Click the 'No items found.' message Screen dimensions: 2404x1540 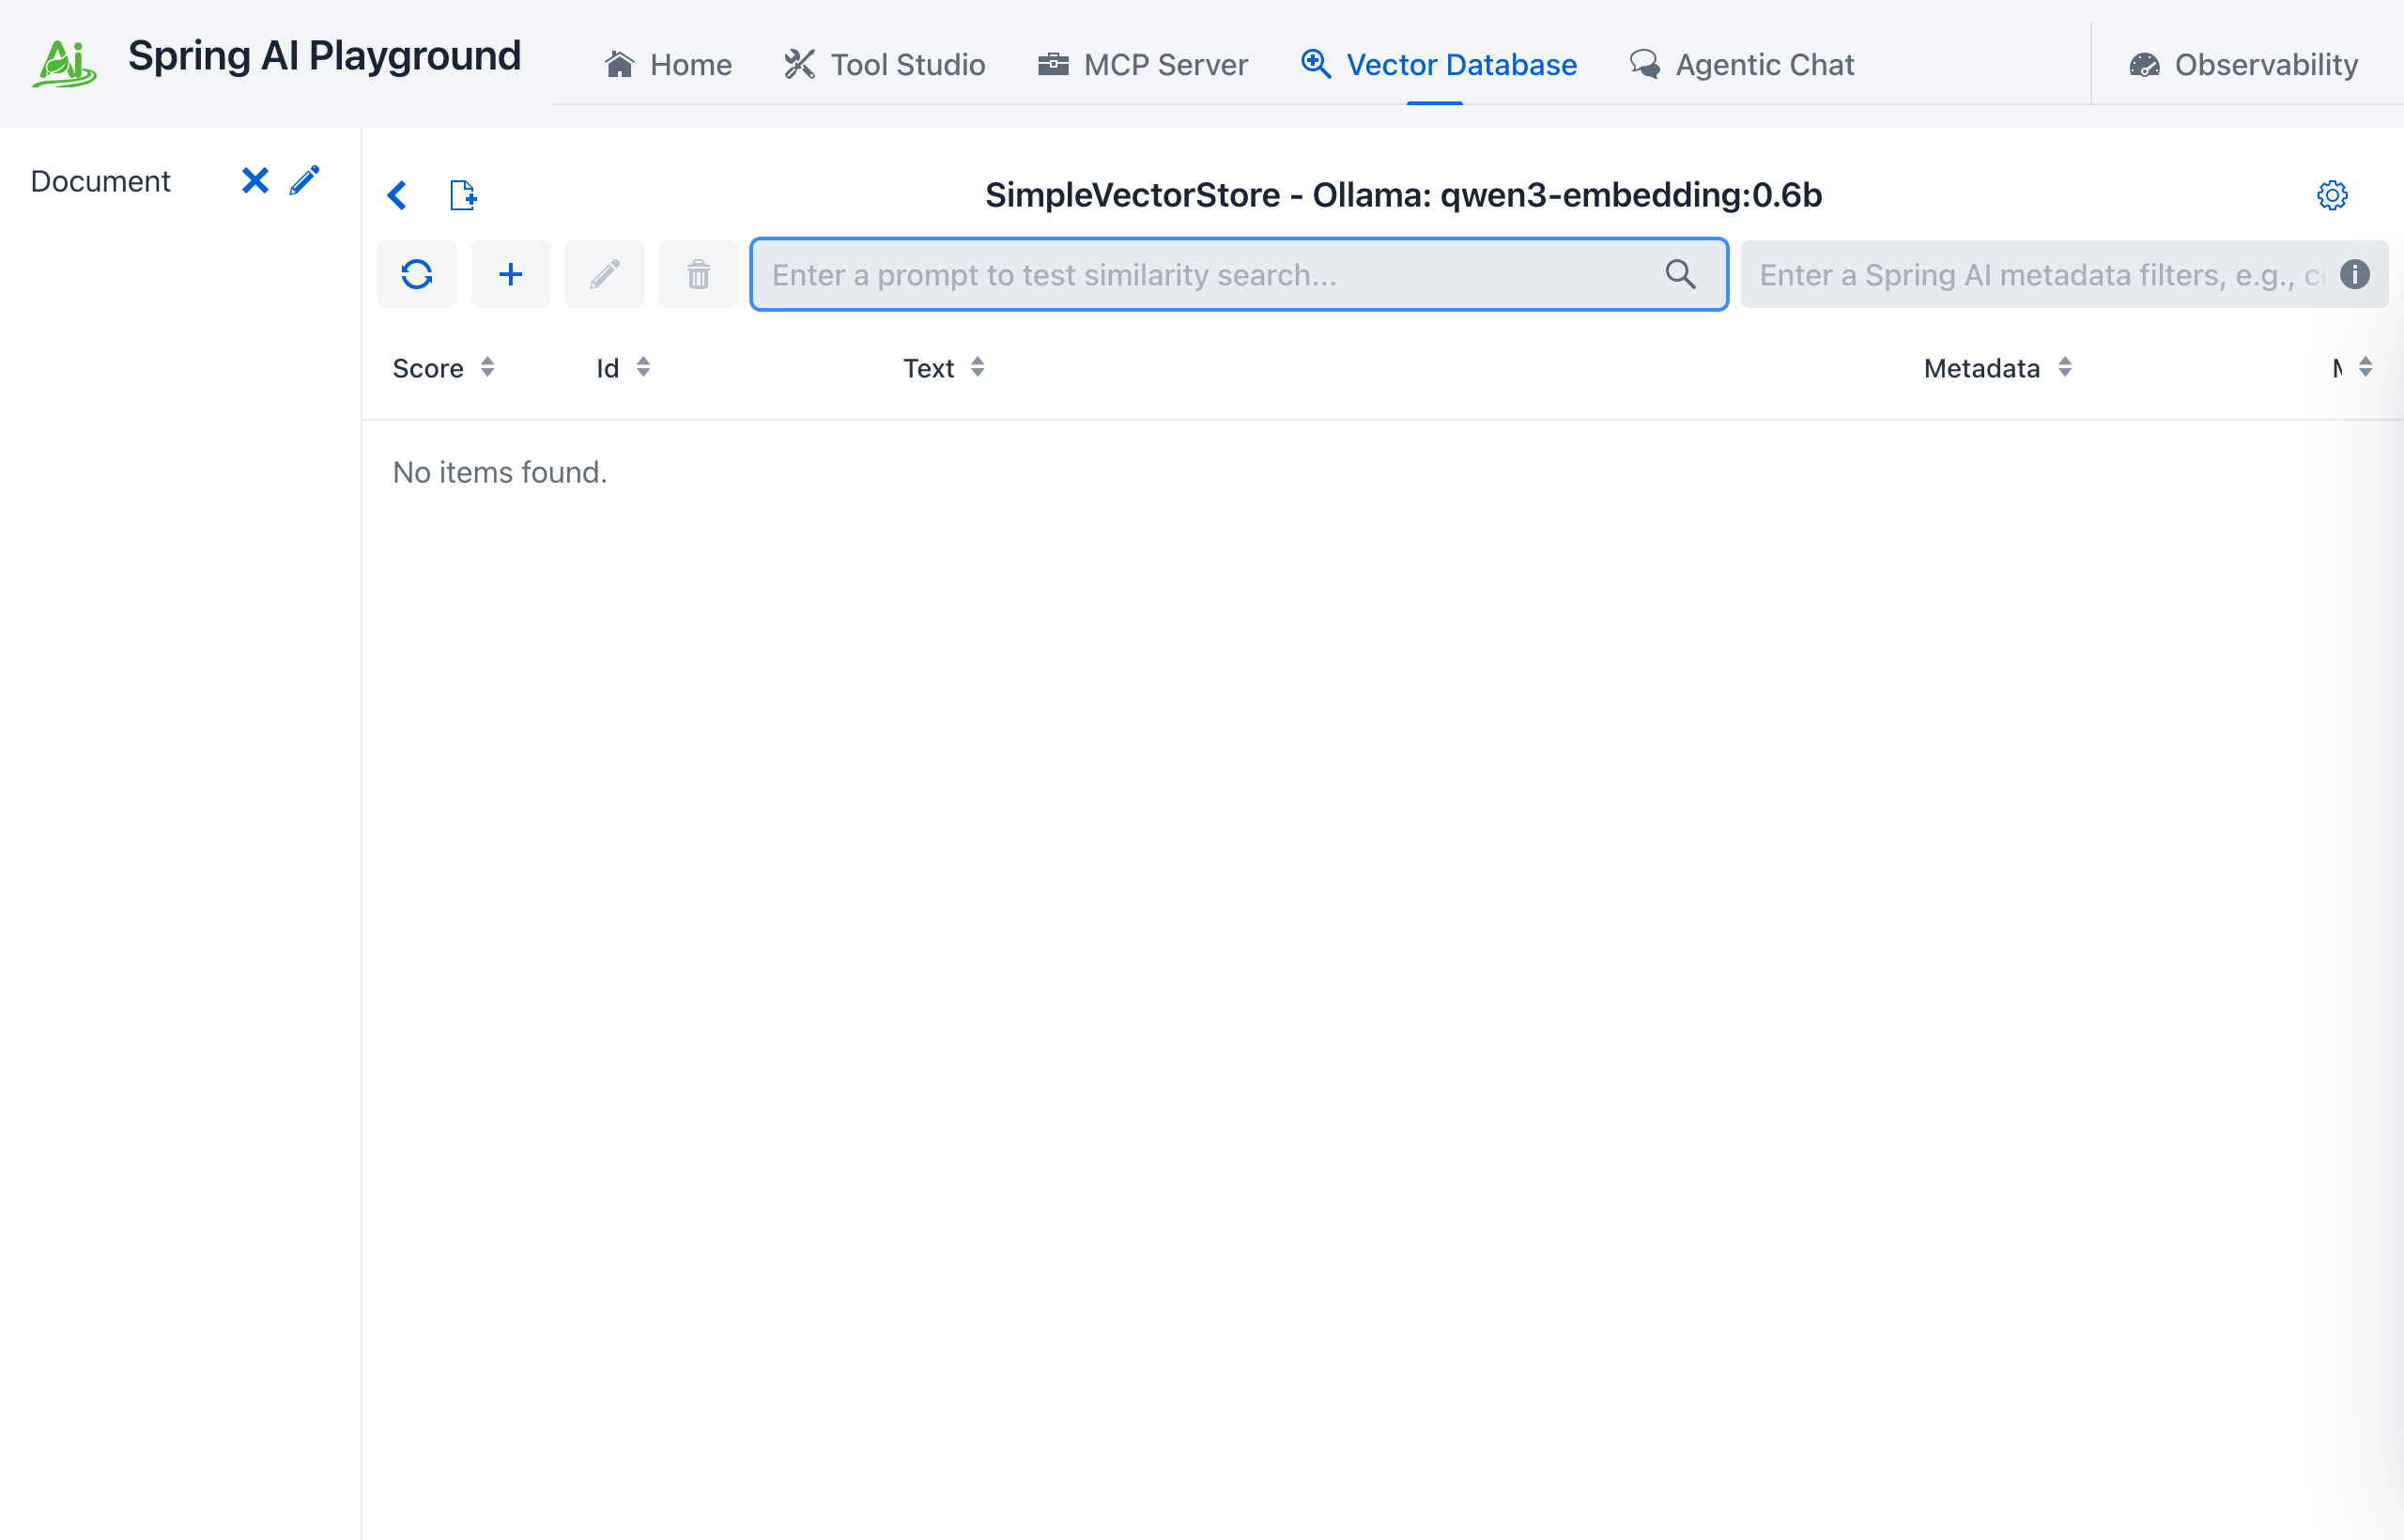[500, 472]
